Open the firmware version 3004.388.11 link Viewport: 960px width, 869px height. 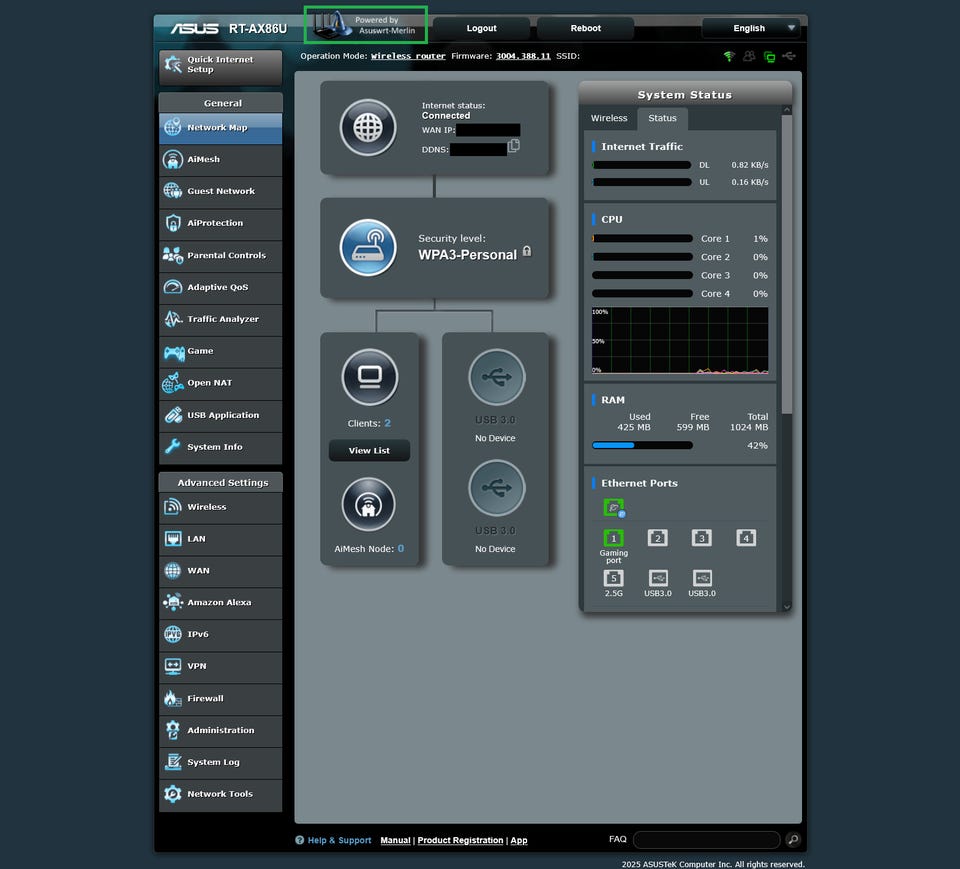[x=523, y=56]
